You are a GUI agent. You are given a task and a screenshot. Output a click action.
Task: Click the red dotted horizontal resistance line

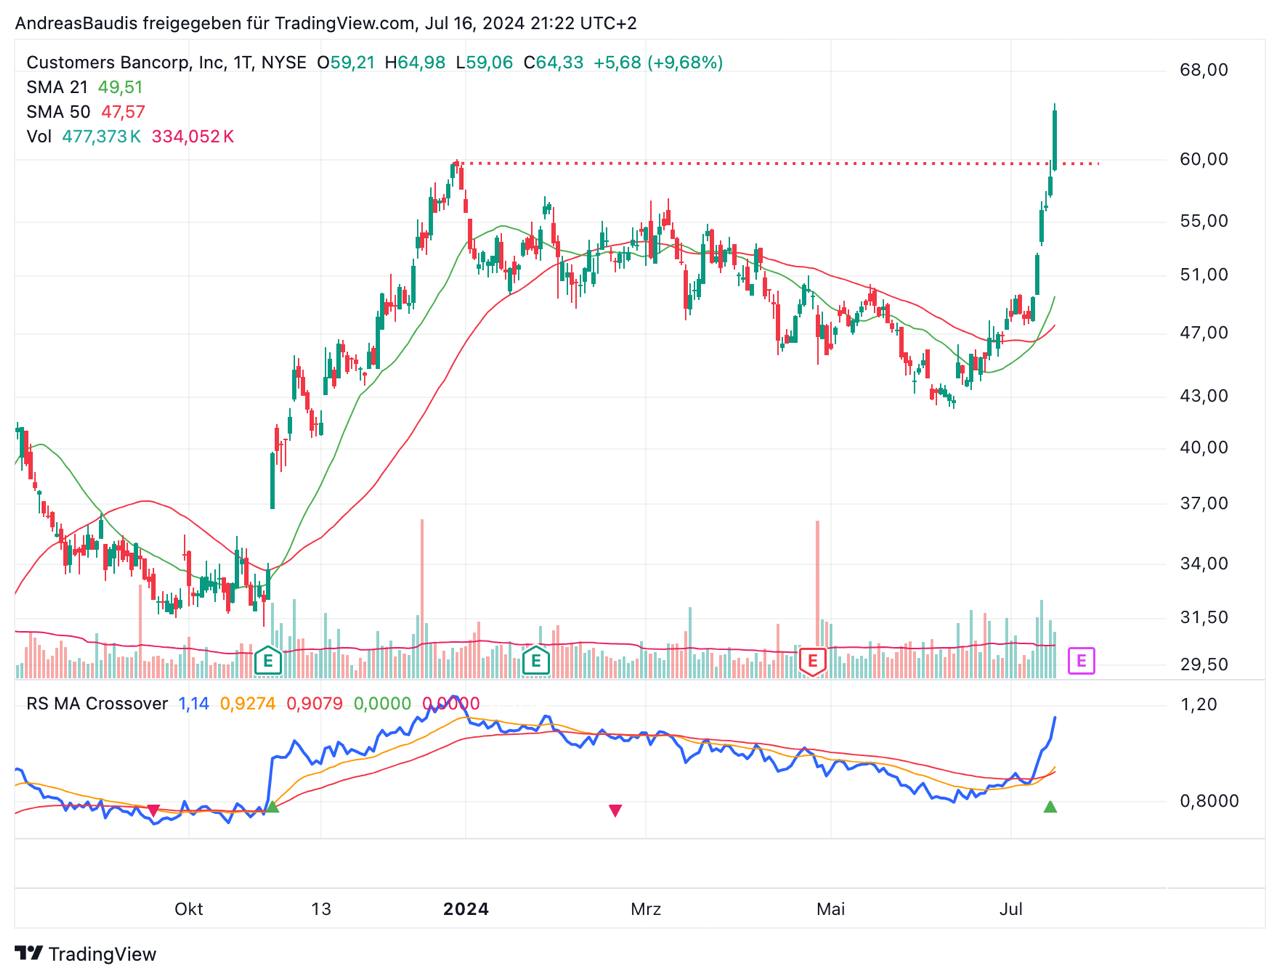[x=750, y=163]
